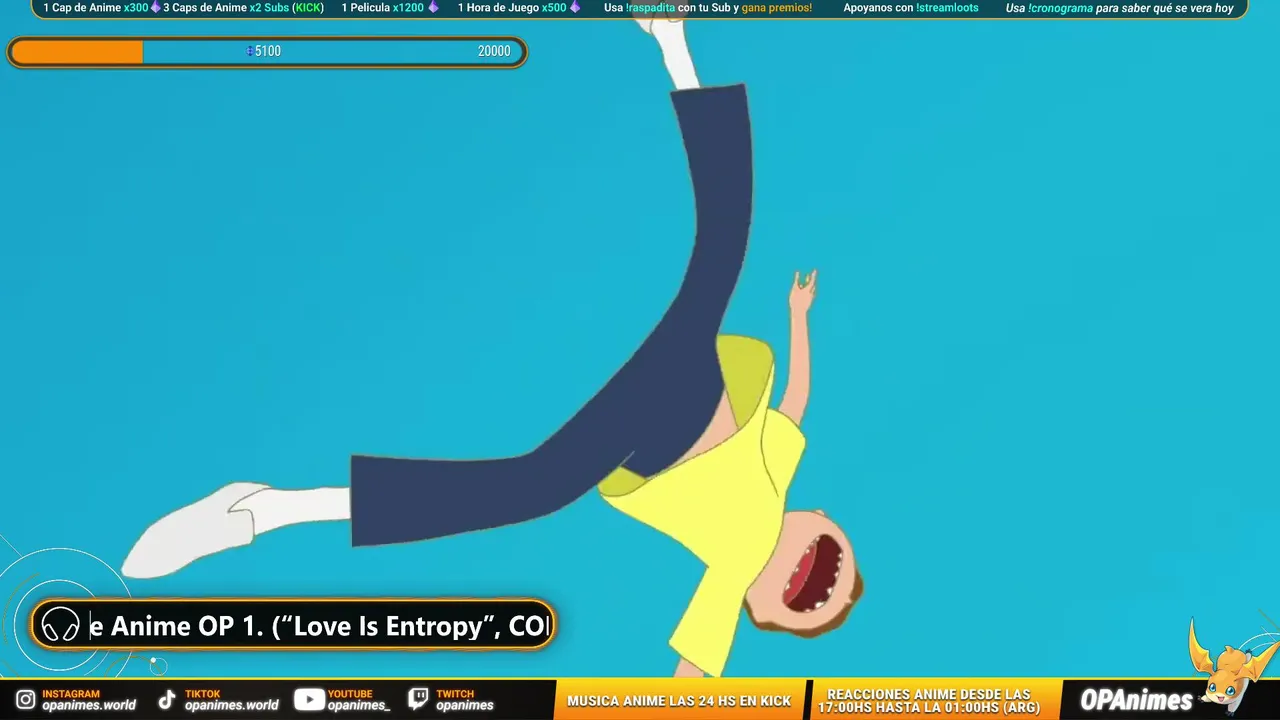Click TikTok handle 'opanimes.world'

[x=232, y=705]
